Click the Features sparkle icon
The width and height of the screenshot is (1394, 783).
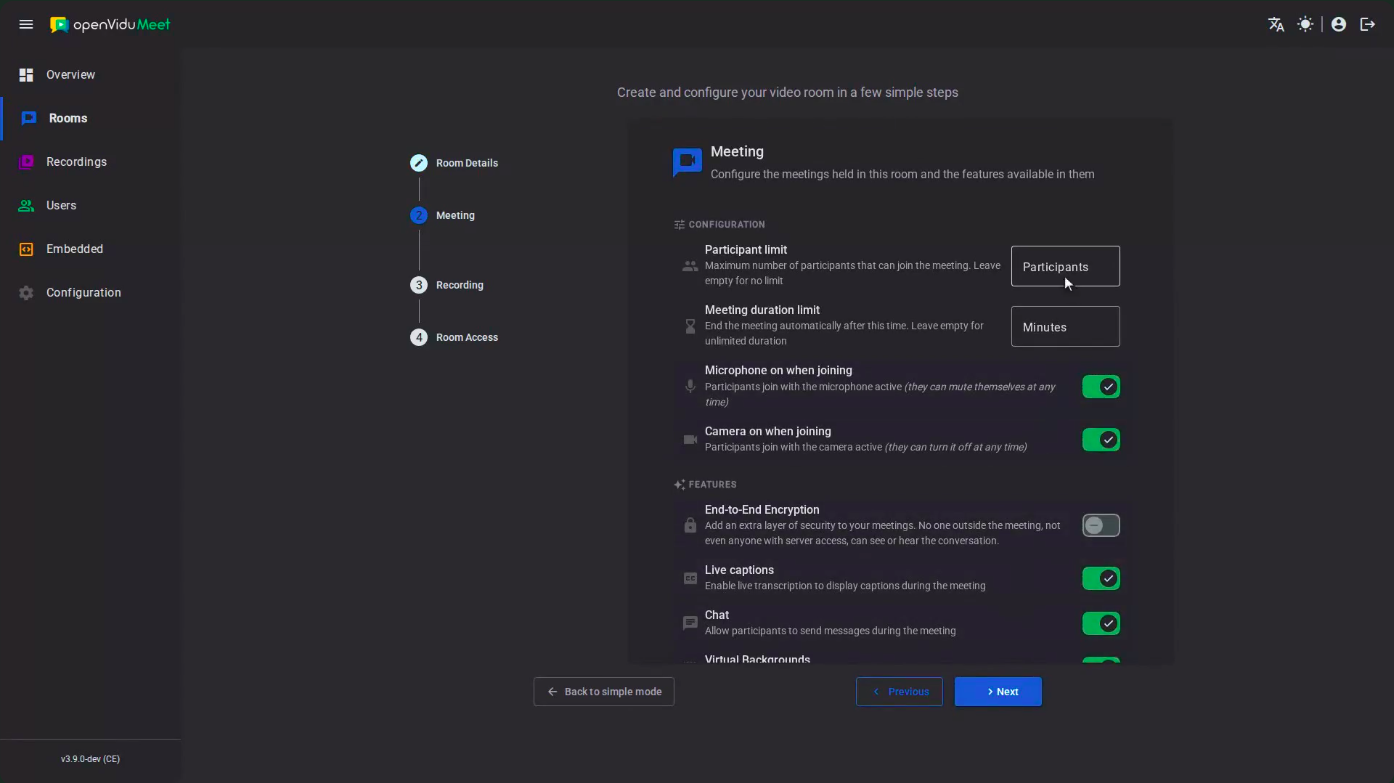click(x=680, y=485)
